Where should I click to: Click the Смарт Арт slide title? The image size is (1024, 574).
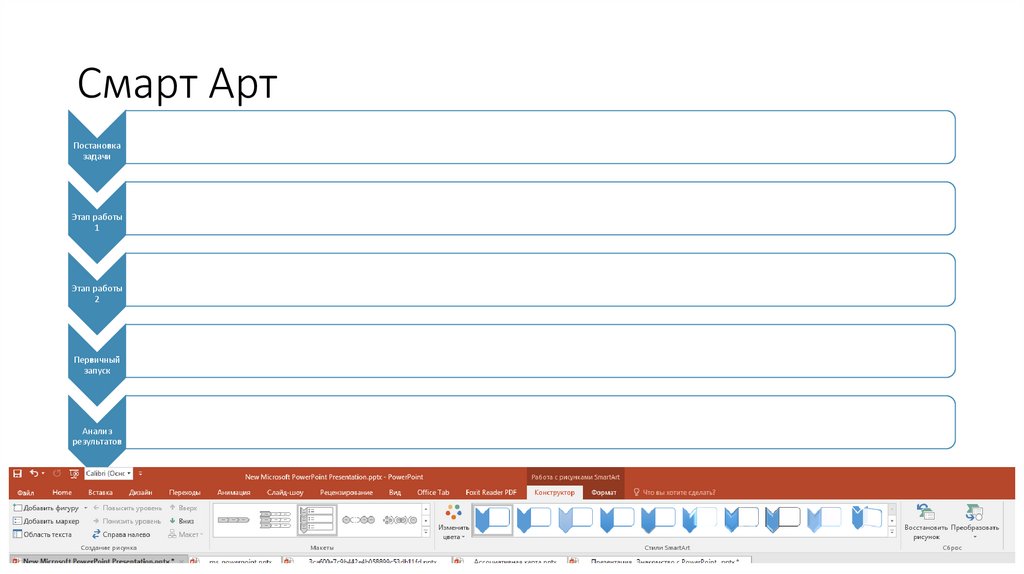pyautogui.click(x=177, y=84)
